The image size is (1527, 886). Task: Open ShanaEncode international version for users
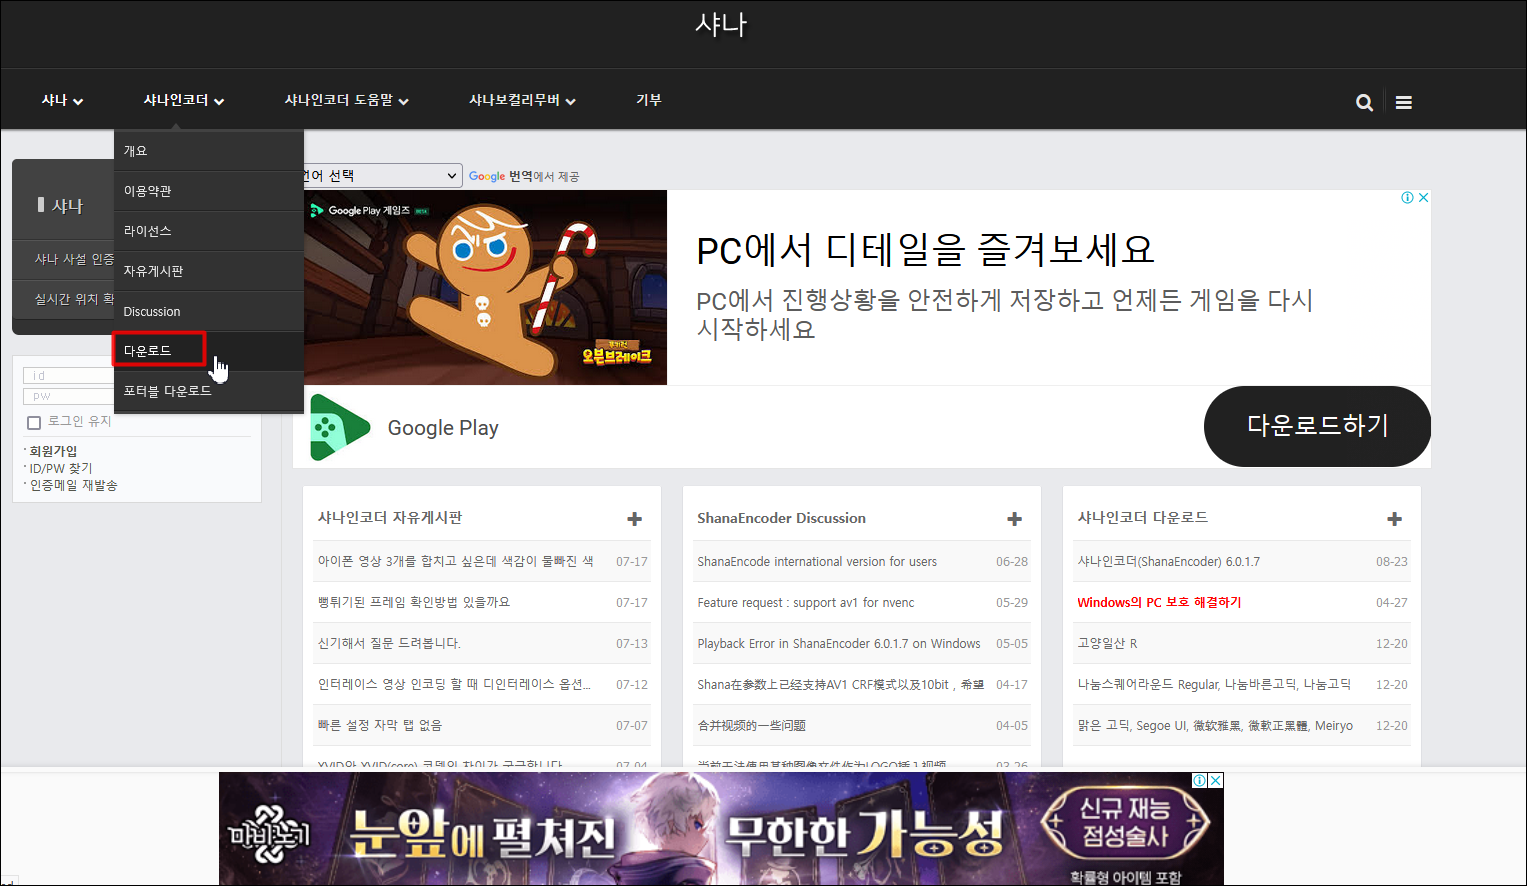[x=817, y=562]
